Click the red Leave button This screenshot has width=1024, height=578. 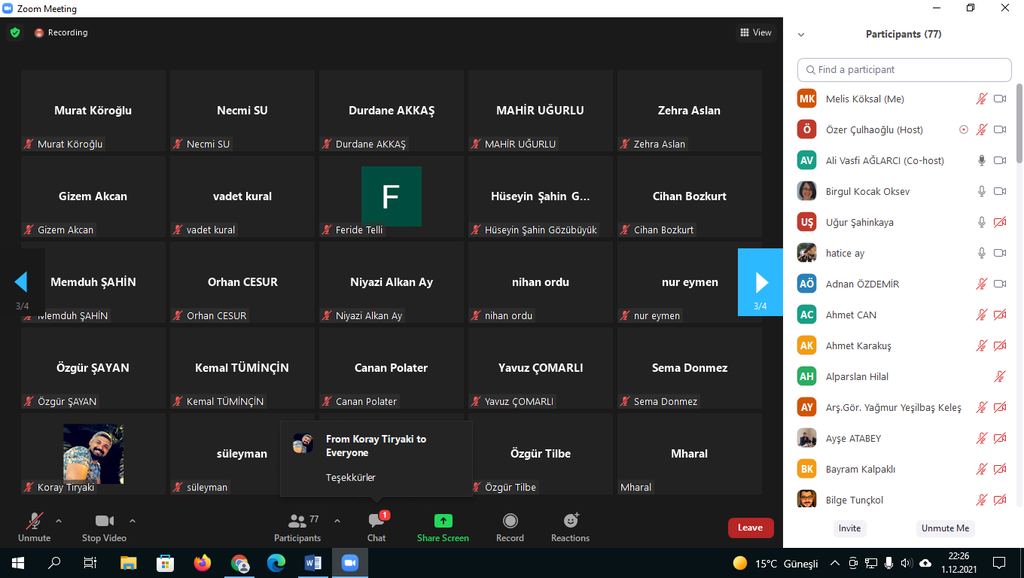click(x=750, y=528)
